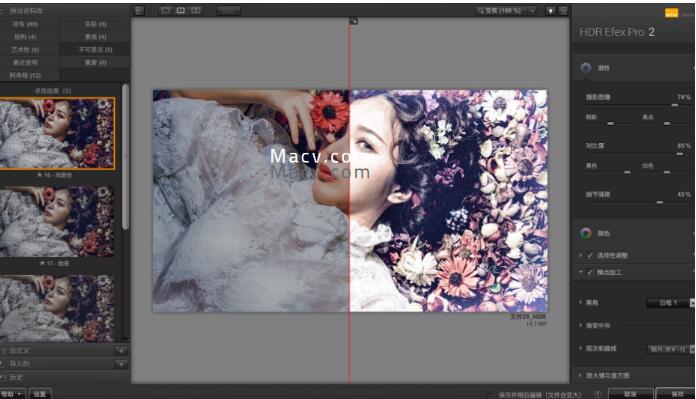Select the category tab with count (9)
Screen dimensions: 696x399
[x=95, y=24]
